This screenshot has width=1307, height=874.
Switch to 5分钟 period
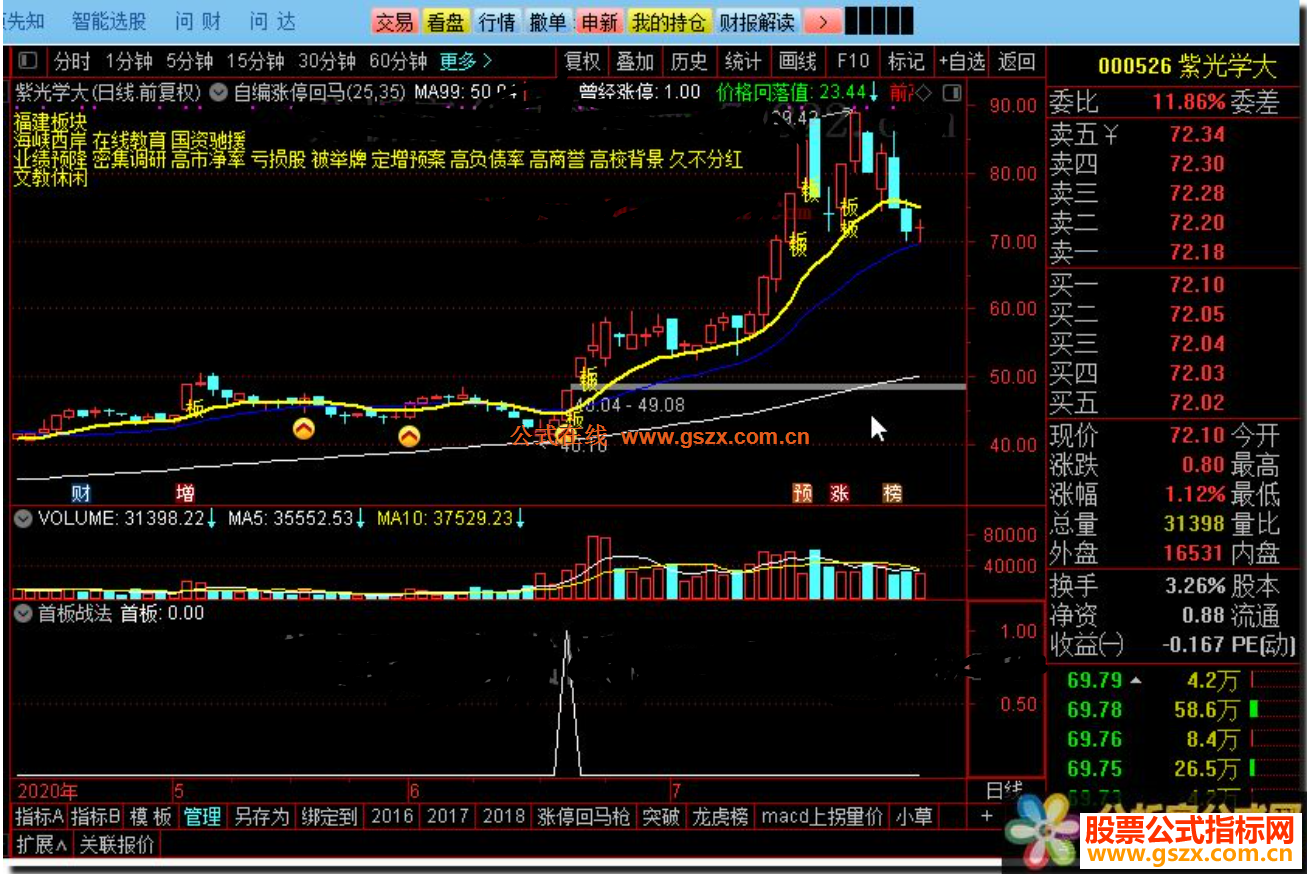click(190, 62)
